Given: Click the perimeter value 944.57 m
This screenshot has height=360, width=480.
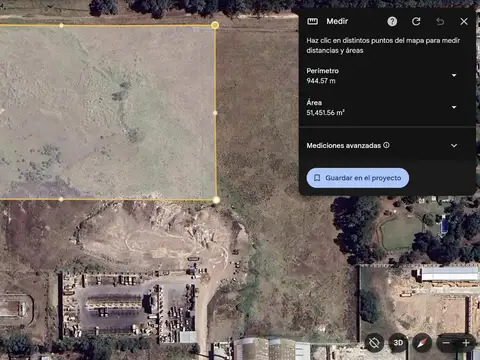Looking at the screenshot, I should [321, 81].
